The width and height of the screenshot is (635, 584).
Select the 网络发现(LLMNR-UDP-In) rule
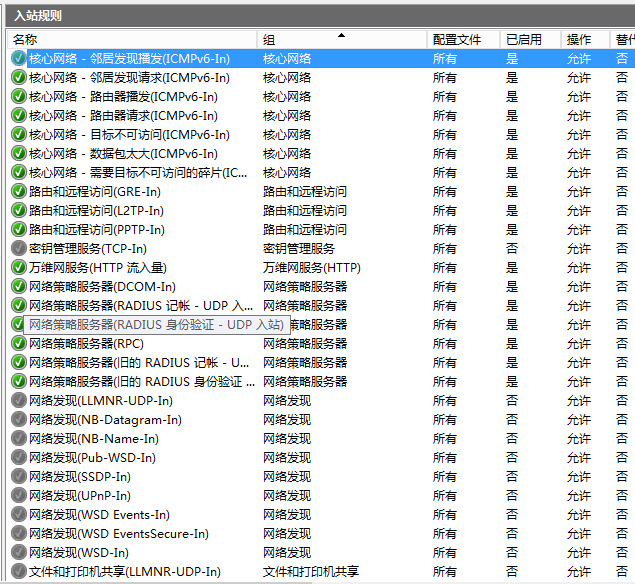point(101,401)
